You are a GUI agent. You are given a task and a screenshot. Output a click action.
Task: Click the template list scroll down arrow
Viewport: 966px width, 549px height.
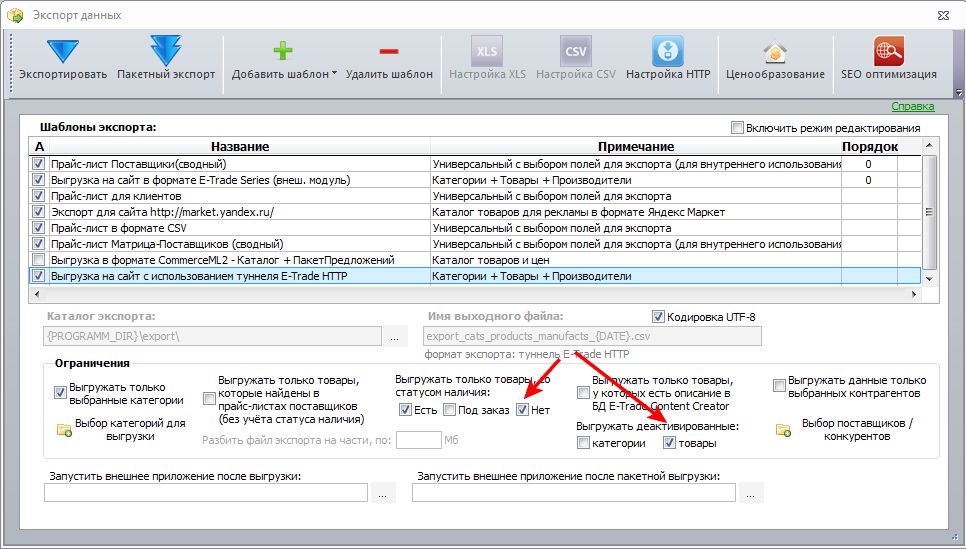[929, 279]
